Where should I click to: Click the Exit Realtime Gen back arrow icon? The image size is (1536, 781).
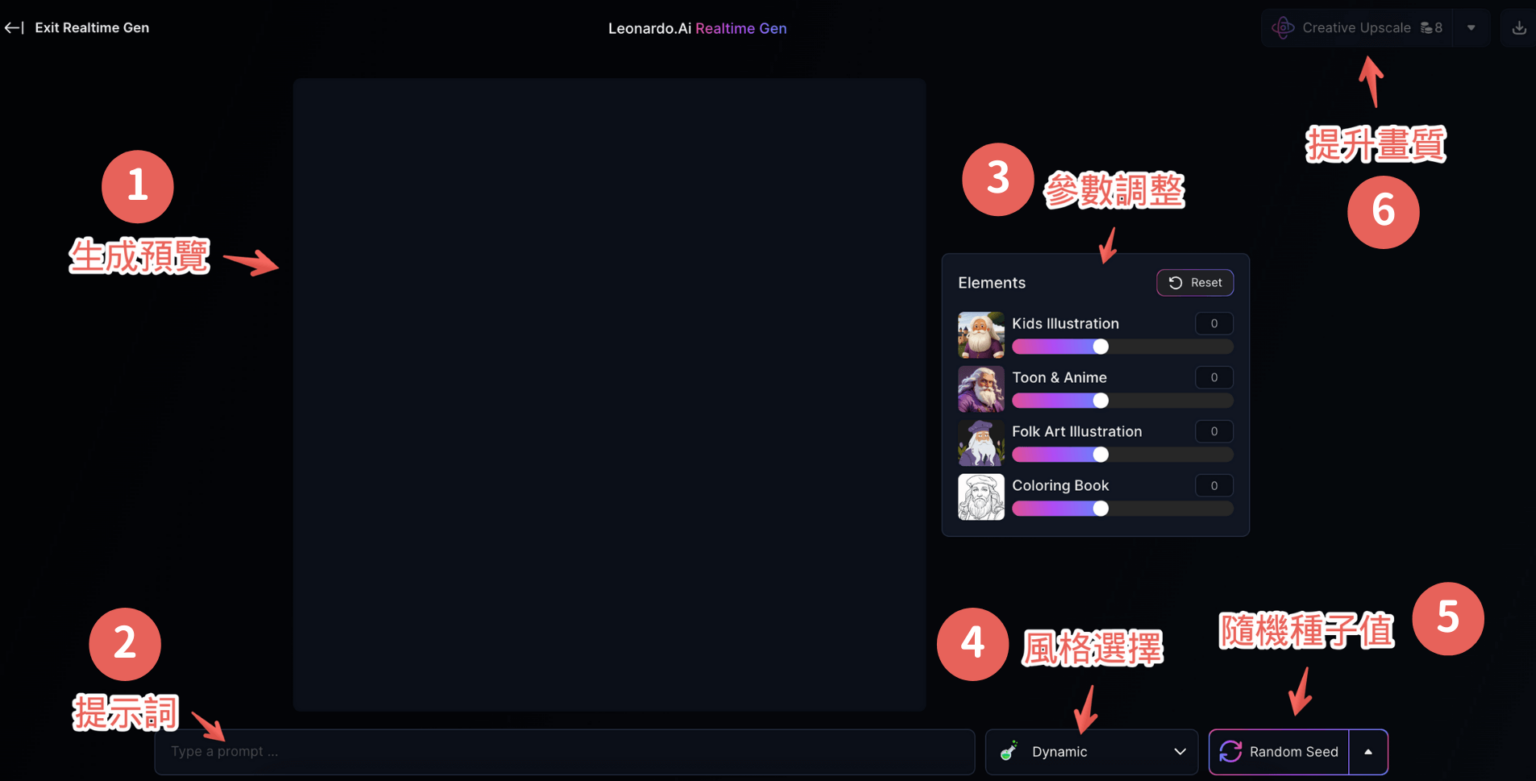[x=14, y=28]
